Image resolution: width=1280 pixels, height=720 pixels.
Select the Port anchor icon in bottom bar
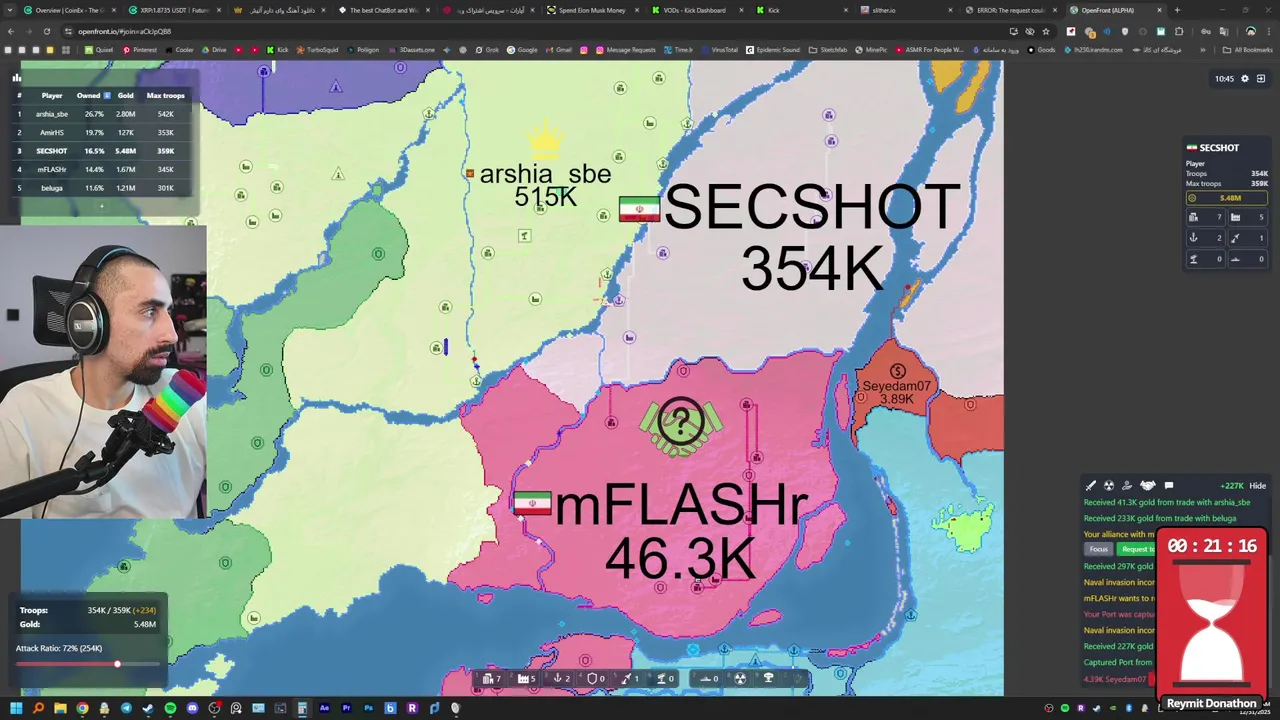pos(557,679)
